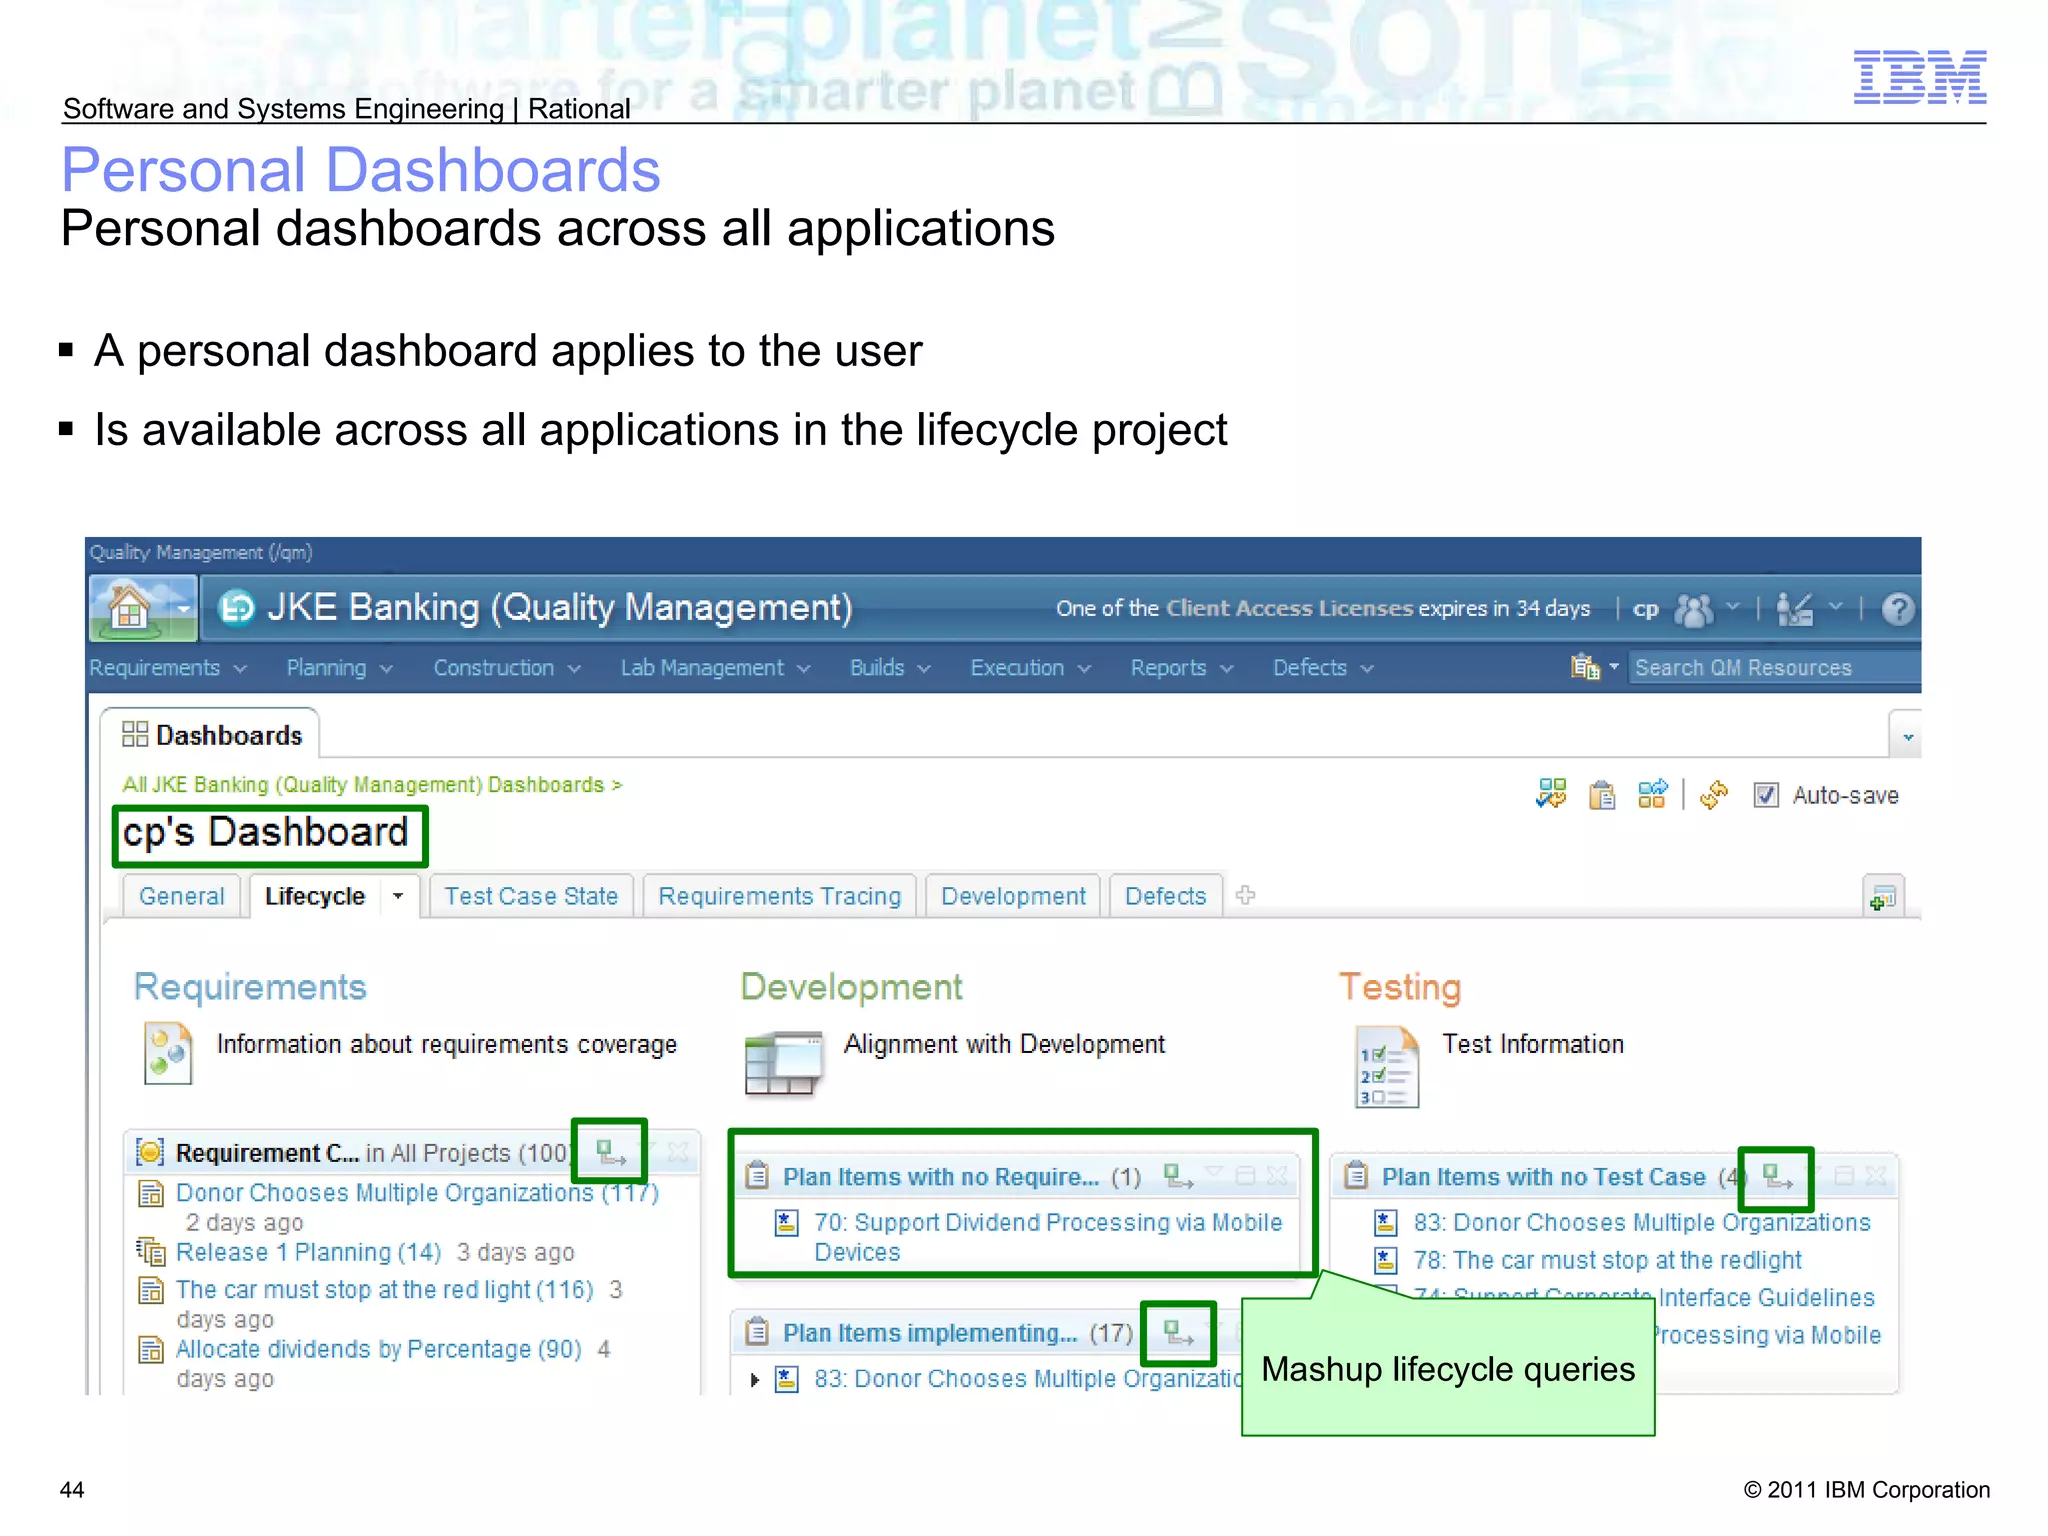Screen dimensions: 2048x1536
Task: Open the user profile people icon
Action: tap(1693, 609)
